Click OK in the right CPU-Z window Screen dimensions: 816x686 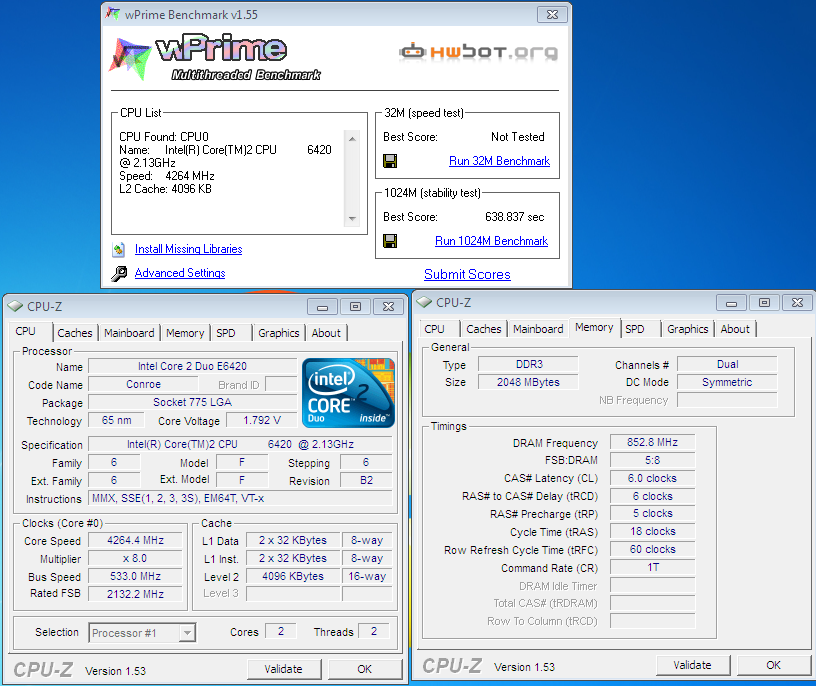coord(774,665)
